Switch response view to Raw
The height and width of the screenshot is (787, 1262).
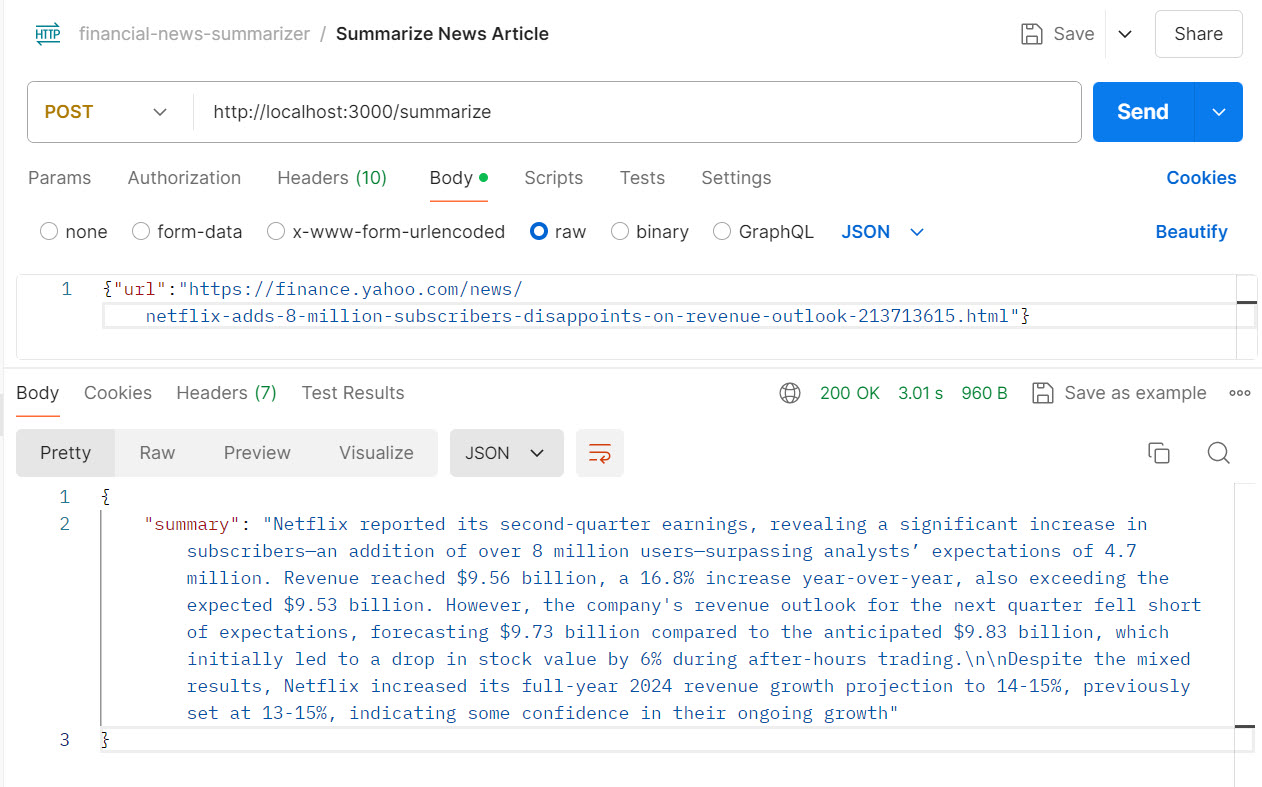coord(157,453)
